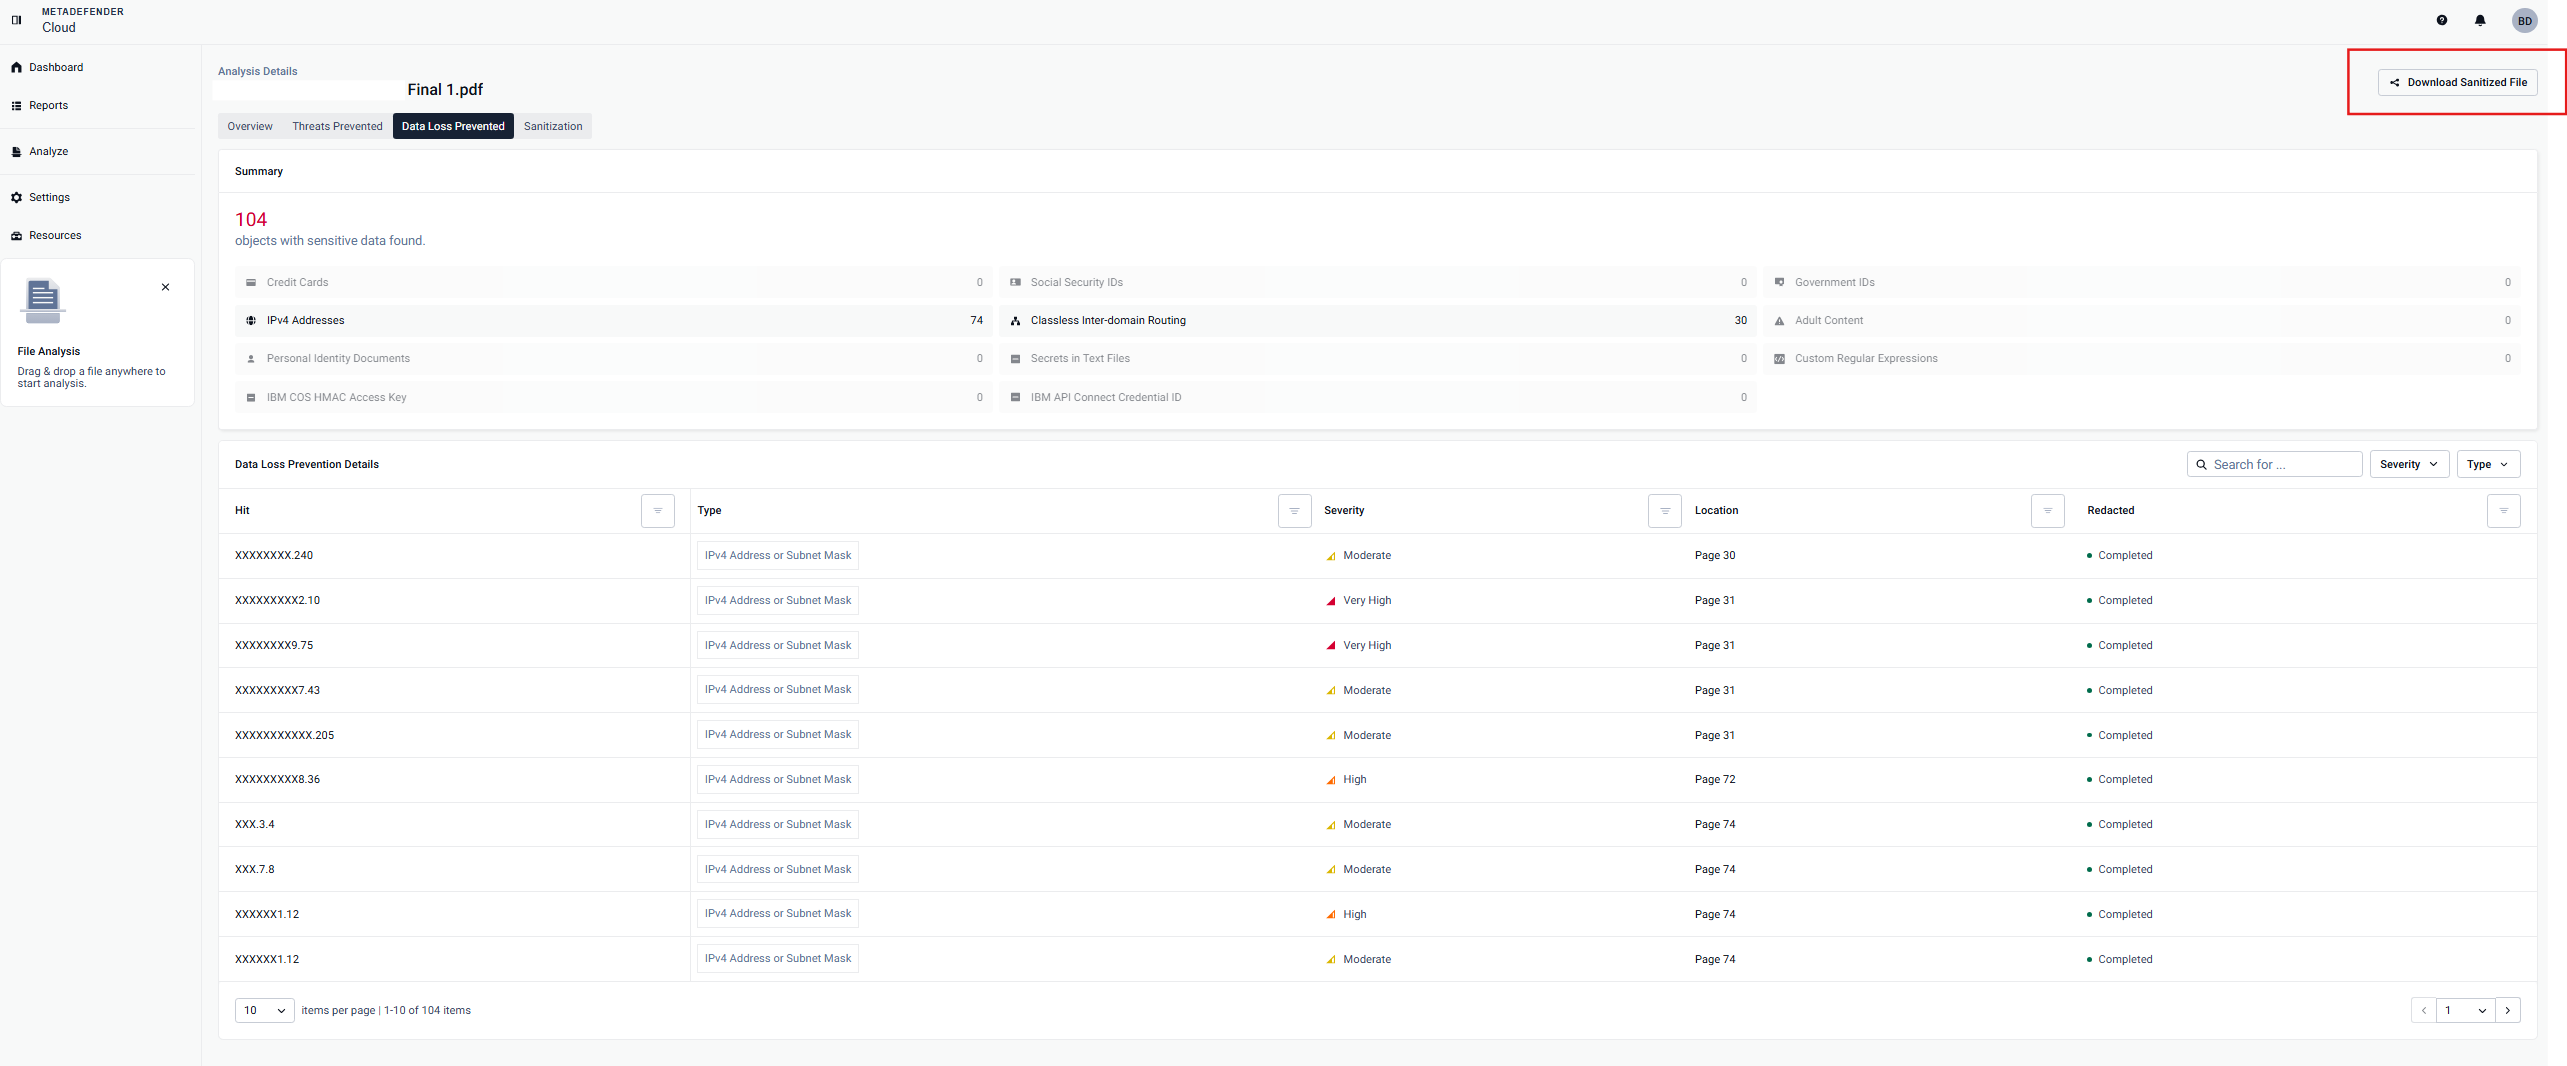Open the BD user avatar menu
Viewport: 2567px width, 1066px height.
click(2524, 21)
